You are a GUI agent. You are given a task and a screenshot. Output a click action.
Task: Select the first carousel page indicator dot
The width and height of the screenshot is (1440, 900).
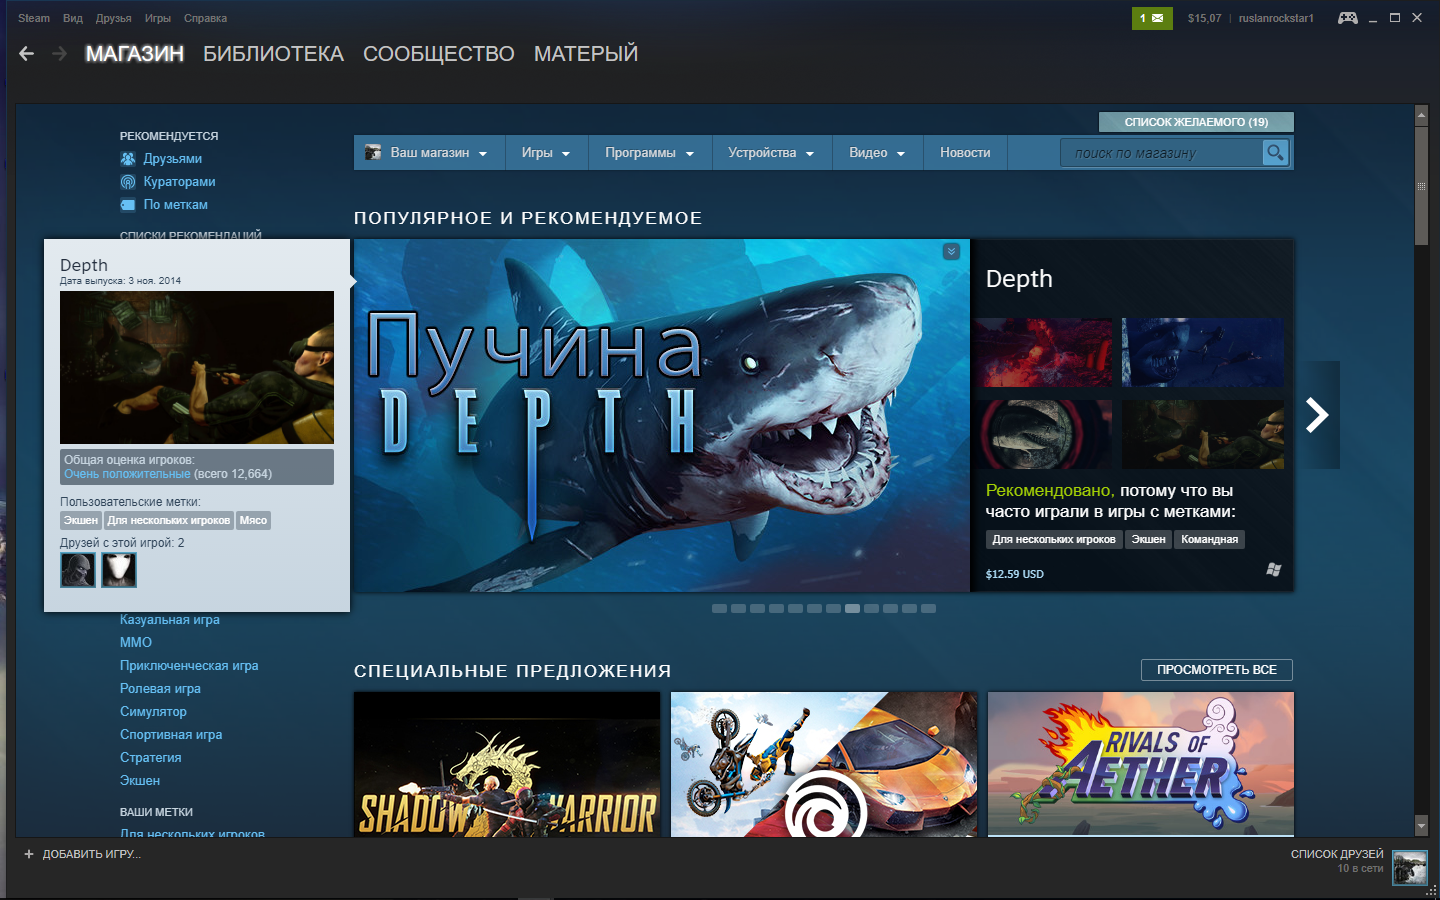coord(719,608)
